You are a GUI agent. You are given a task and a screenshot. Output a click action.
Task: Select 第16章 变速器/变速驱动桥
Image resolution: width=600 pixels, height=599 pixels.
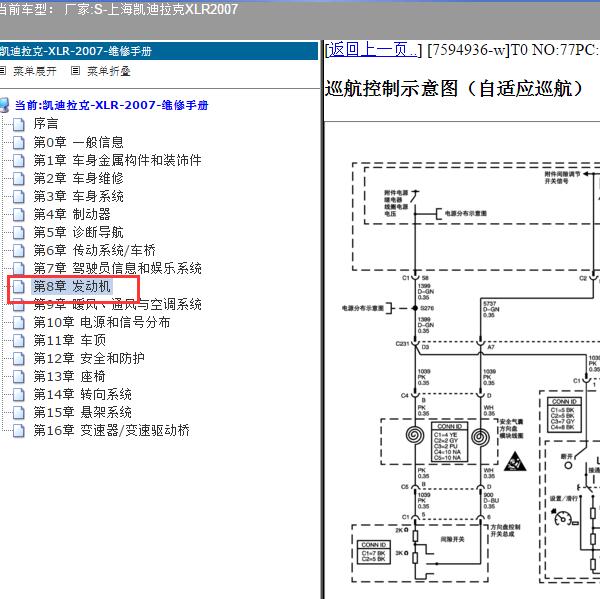point(111,430)
